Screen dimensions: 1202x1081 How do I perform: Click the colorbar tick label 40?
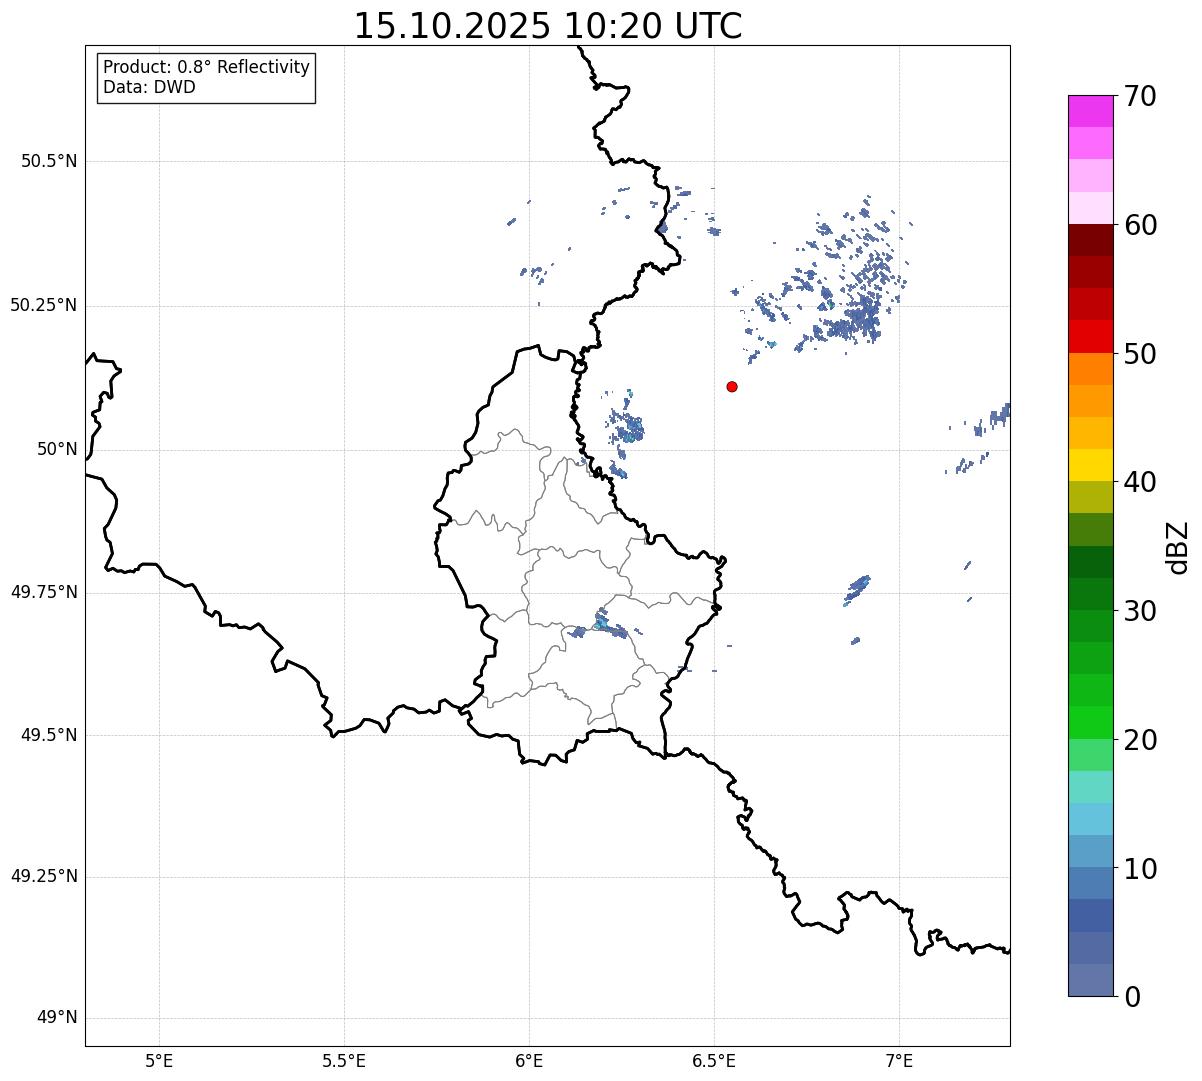coord(1140,482)
